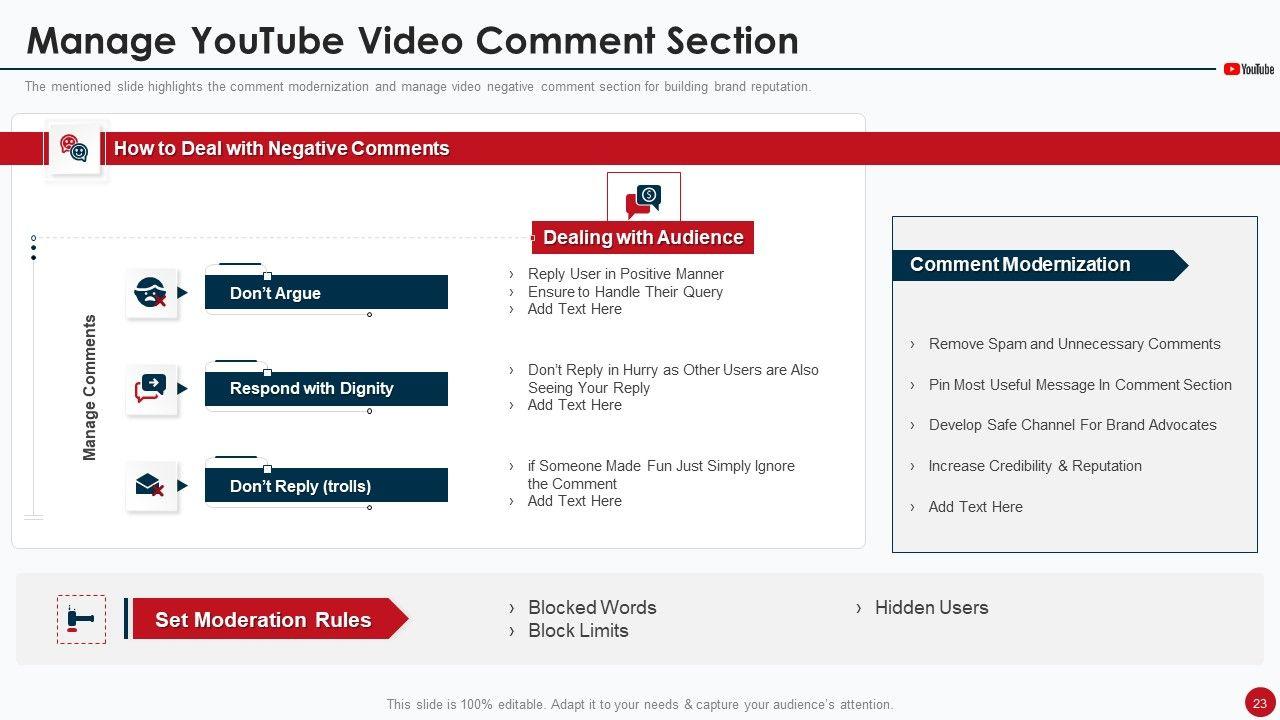This screenshot has height=720, width=1280.
Task: Click the Dealing with Audience banner
Action: [x=643, y=237]
